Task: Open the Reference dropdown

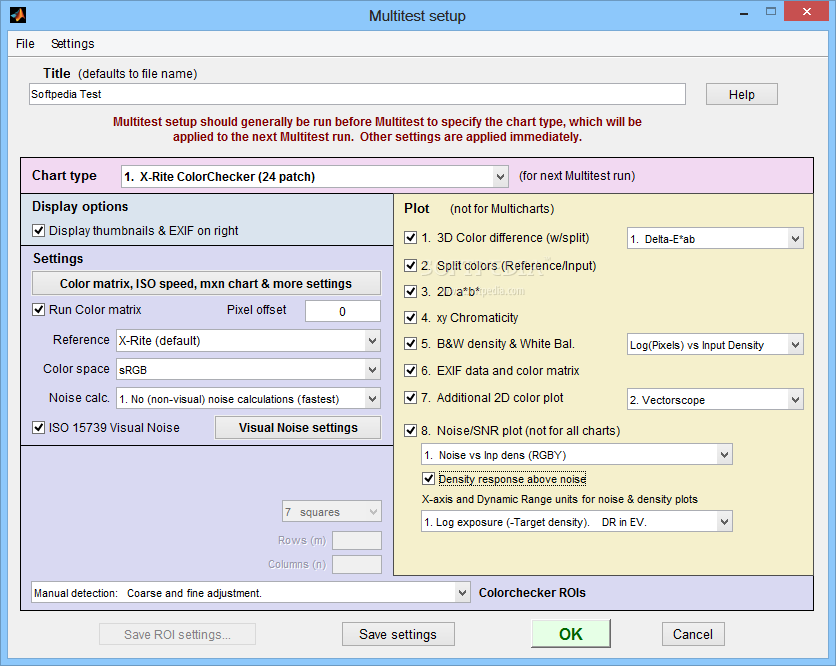Action: click(248, 341)
